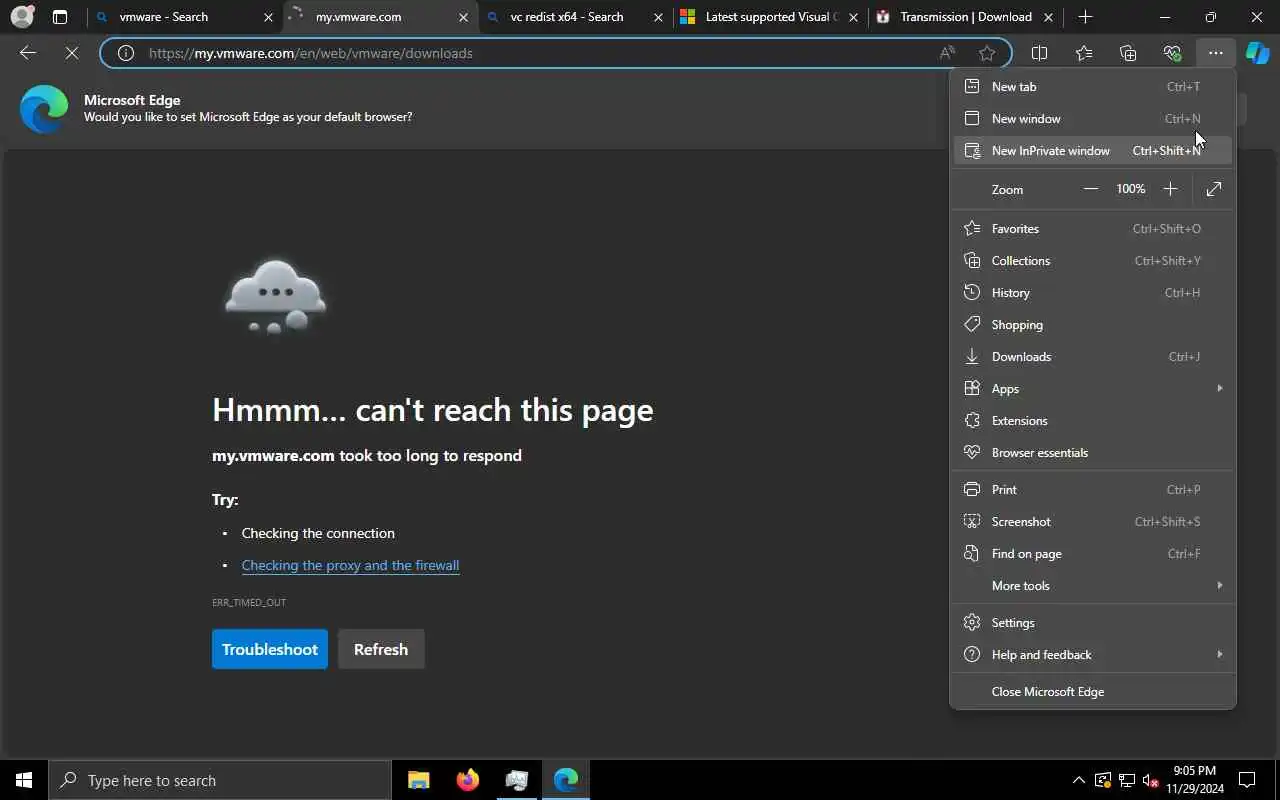Screen dimensions: 1280x800
Task: Switch to vmware - Search tab
Action: tap(182, 17)
